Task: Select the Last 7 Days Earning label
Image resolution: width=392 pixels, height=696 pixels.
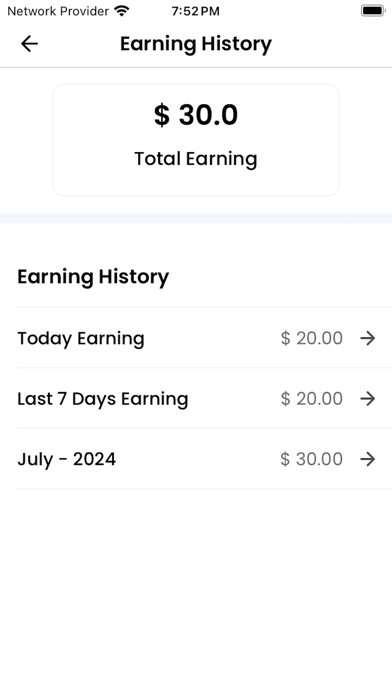Action: [x=103, y=399]
